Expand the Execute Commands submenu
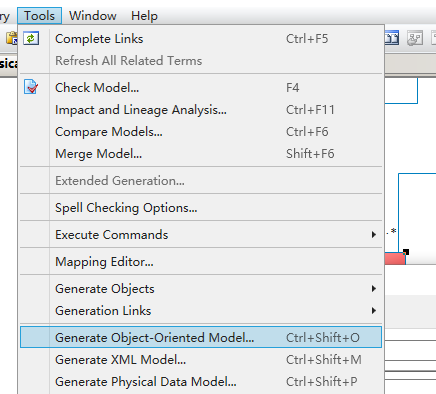436x394 pixels. pyautogui.click(x=201, y=235)
